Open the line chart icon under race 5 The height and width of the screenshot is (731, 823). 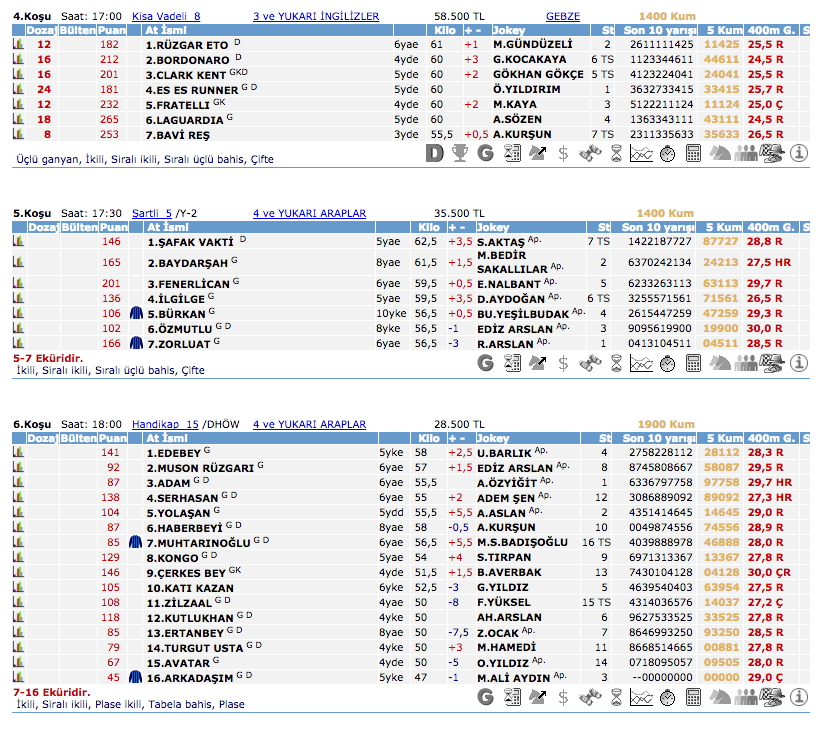(x=642, y=363)
